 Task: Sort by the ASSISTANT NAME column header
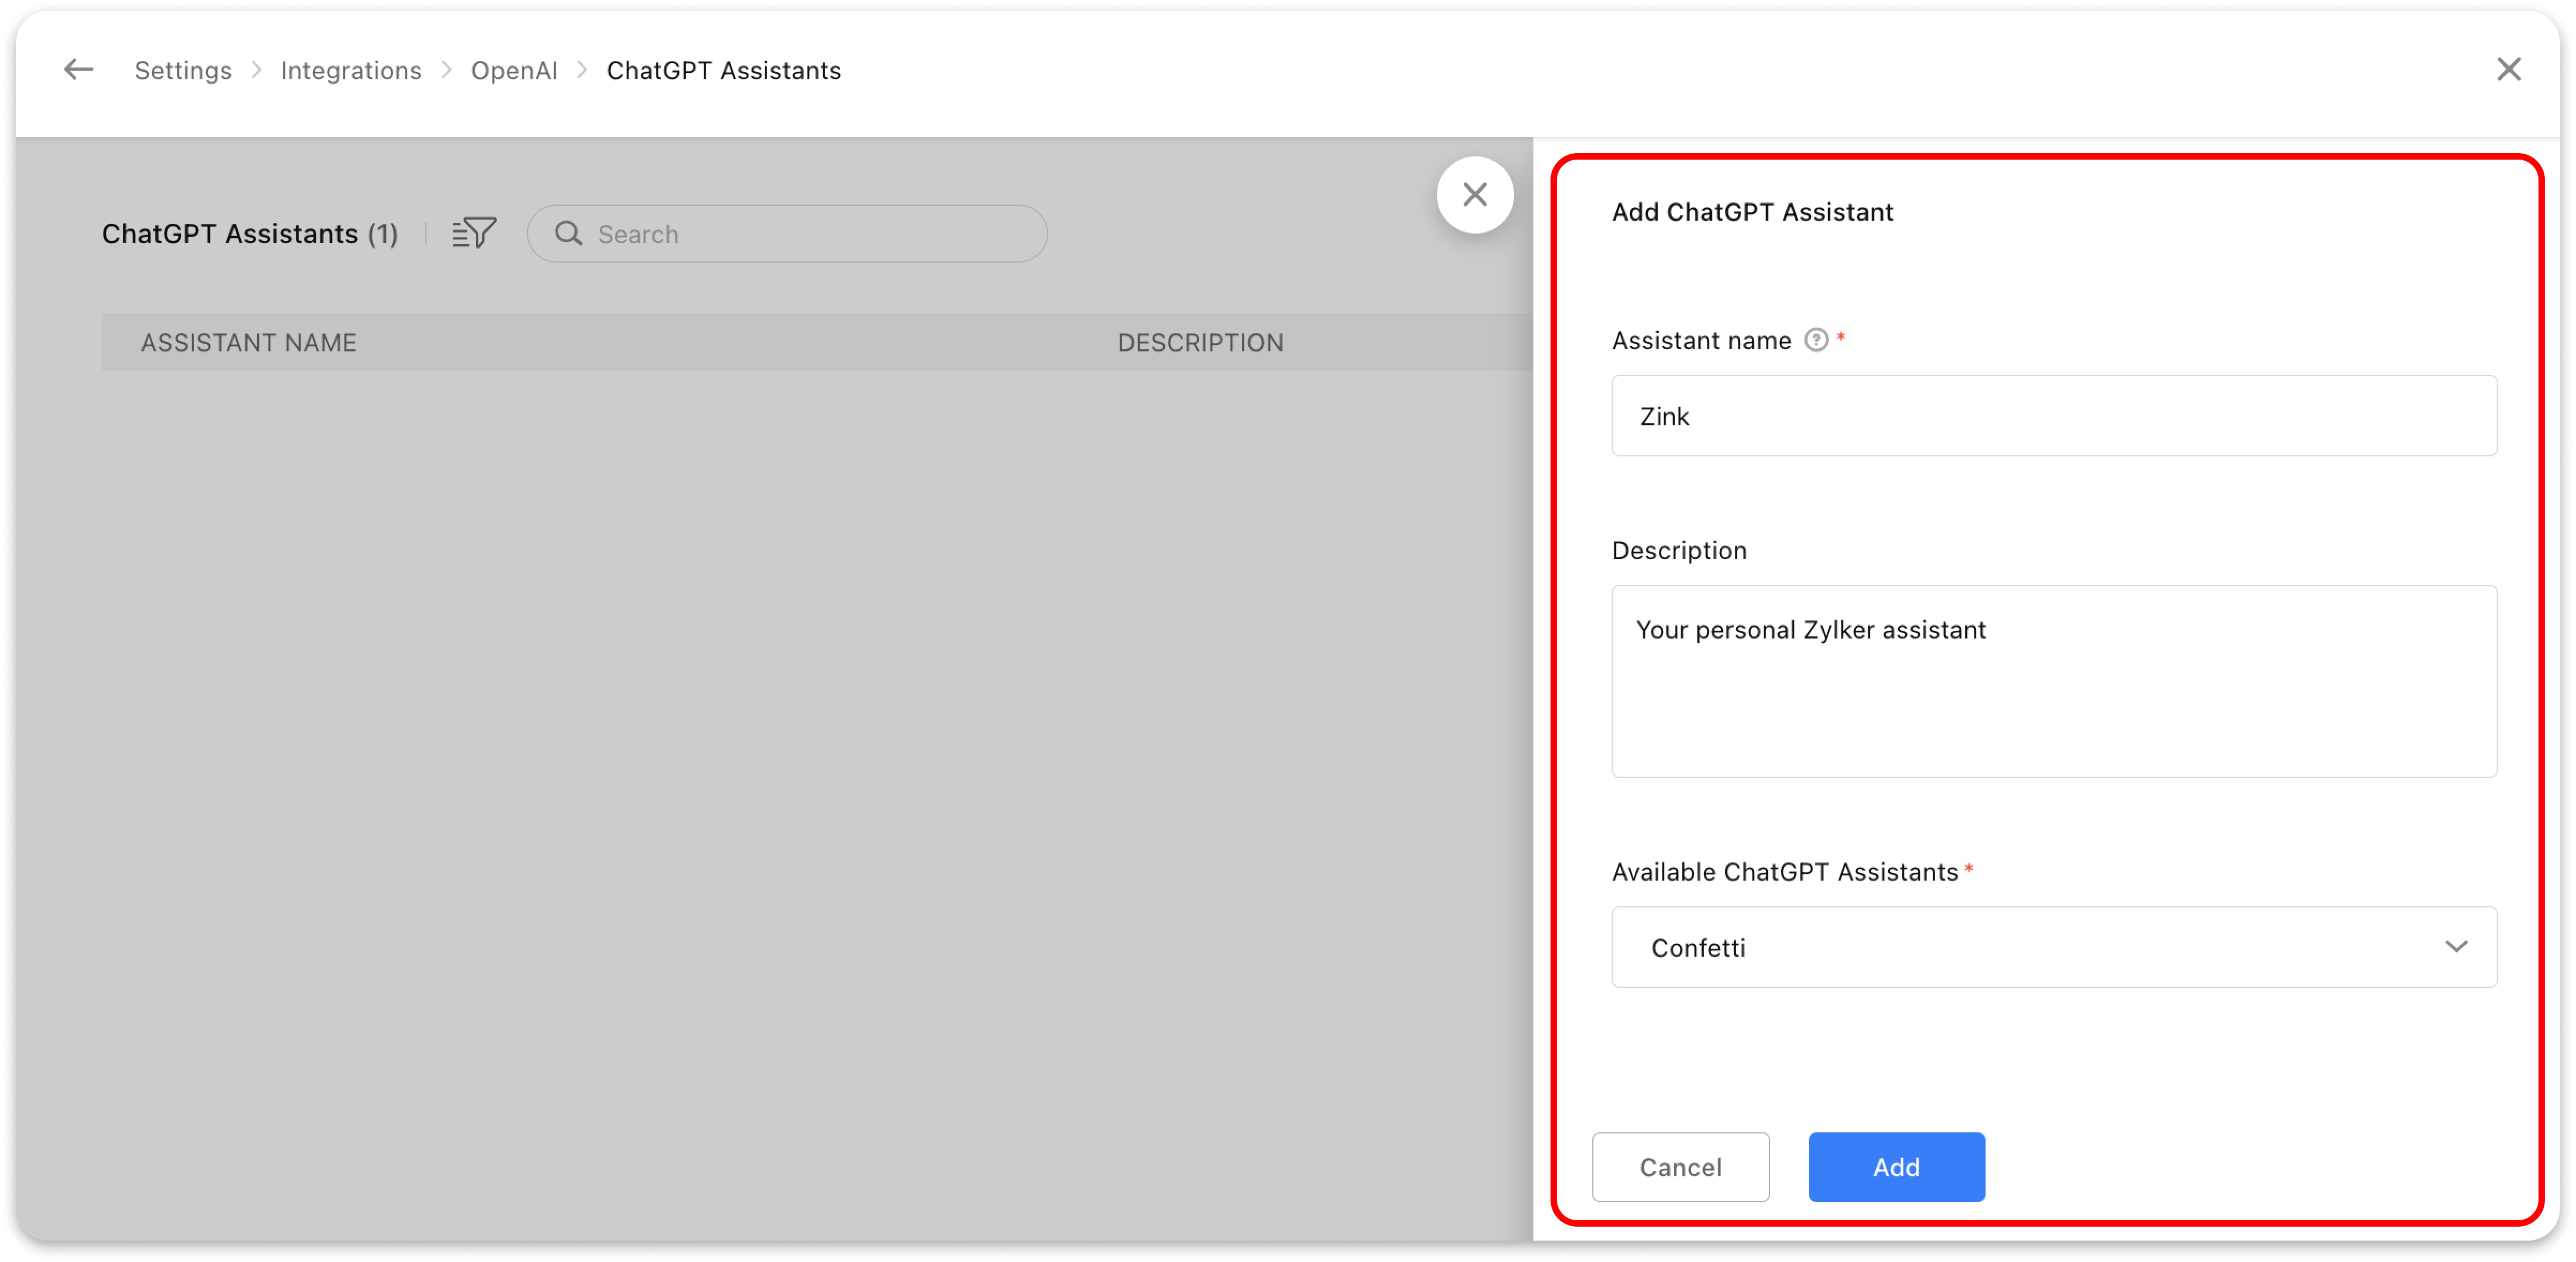point(248,343)
